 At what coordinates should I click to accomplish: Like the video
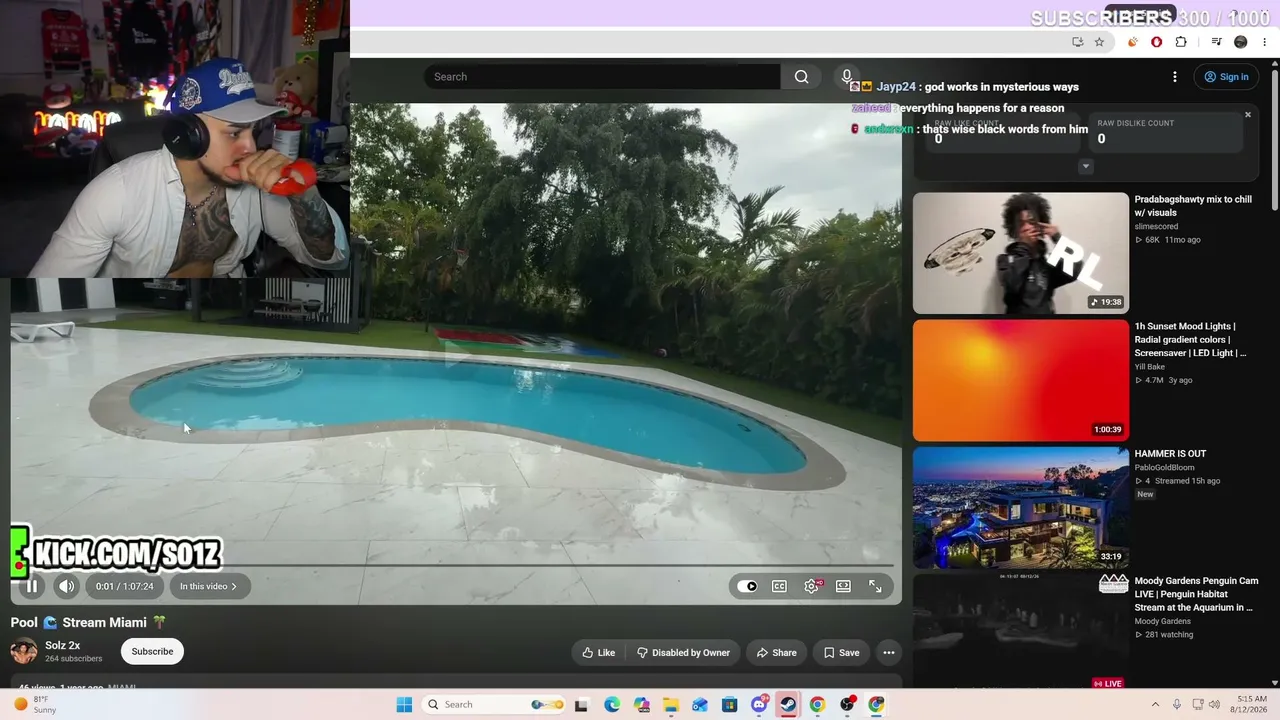pos(599,653)
